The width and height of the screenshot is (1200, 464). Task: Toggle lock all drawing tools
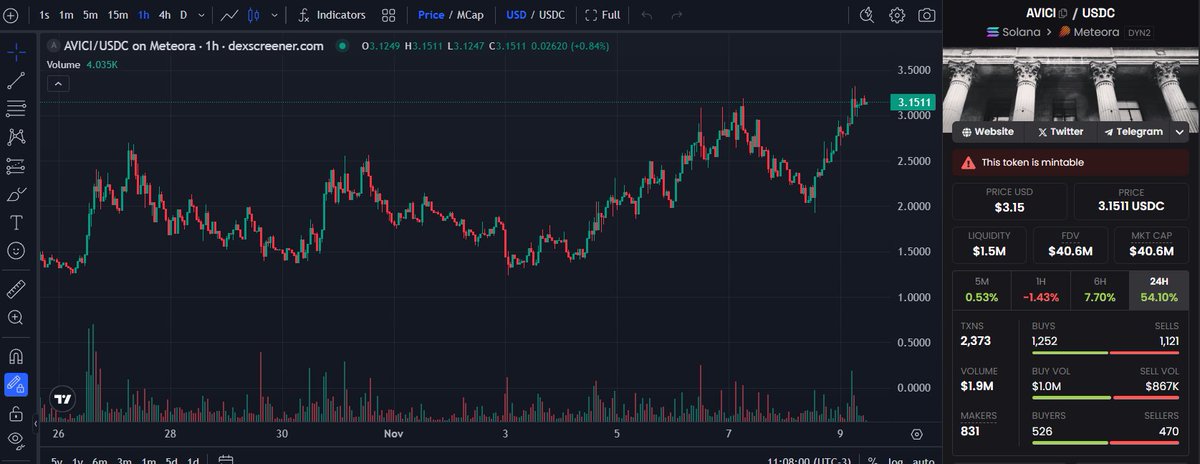(16, 412)
